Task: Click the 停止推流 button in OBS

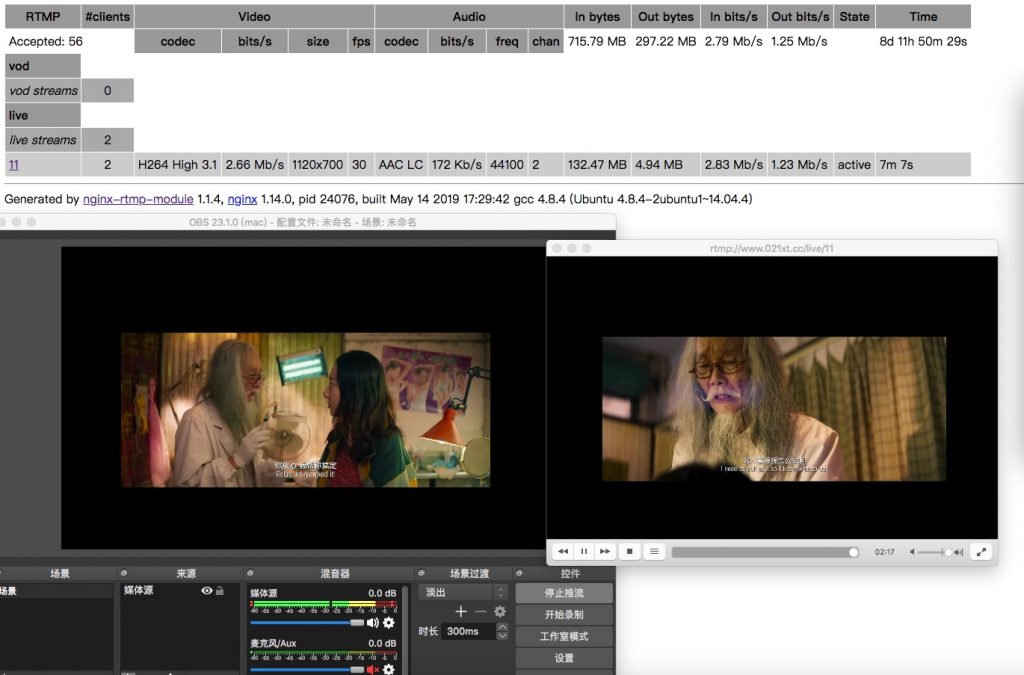Action: (x=564, y=593)
